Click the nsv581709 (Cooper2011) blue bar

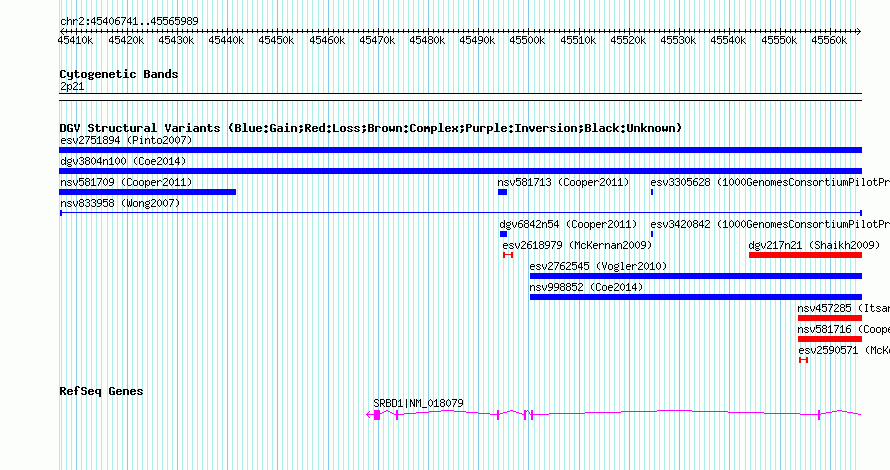[148, 192]
